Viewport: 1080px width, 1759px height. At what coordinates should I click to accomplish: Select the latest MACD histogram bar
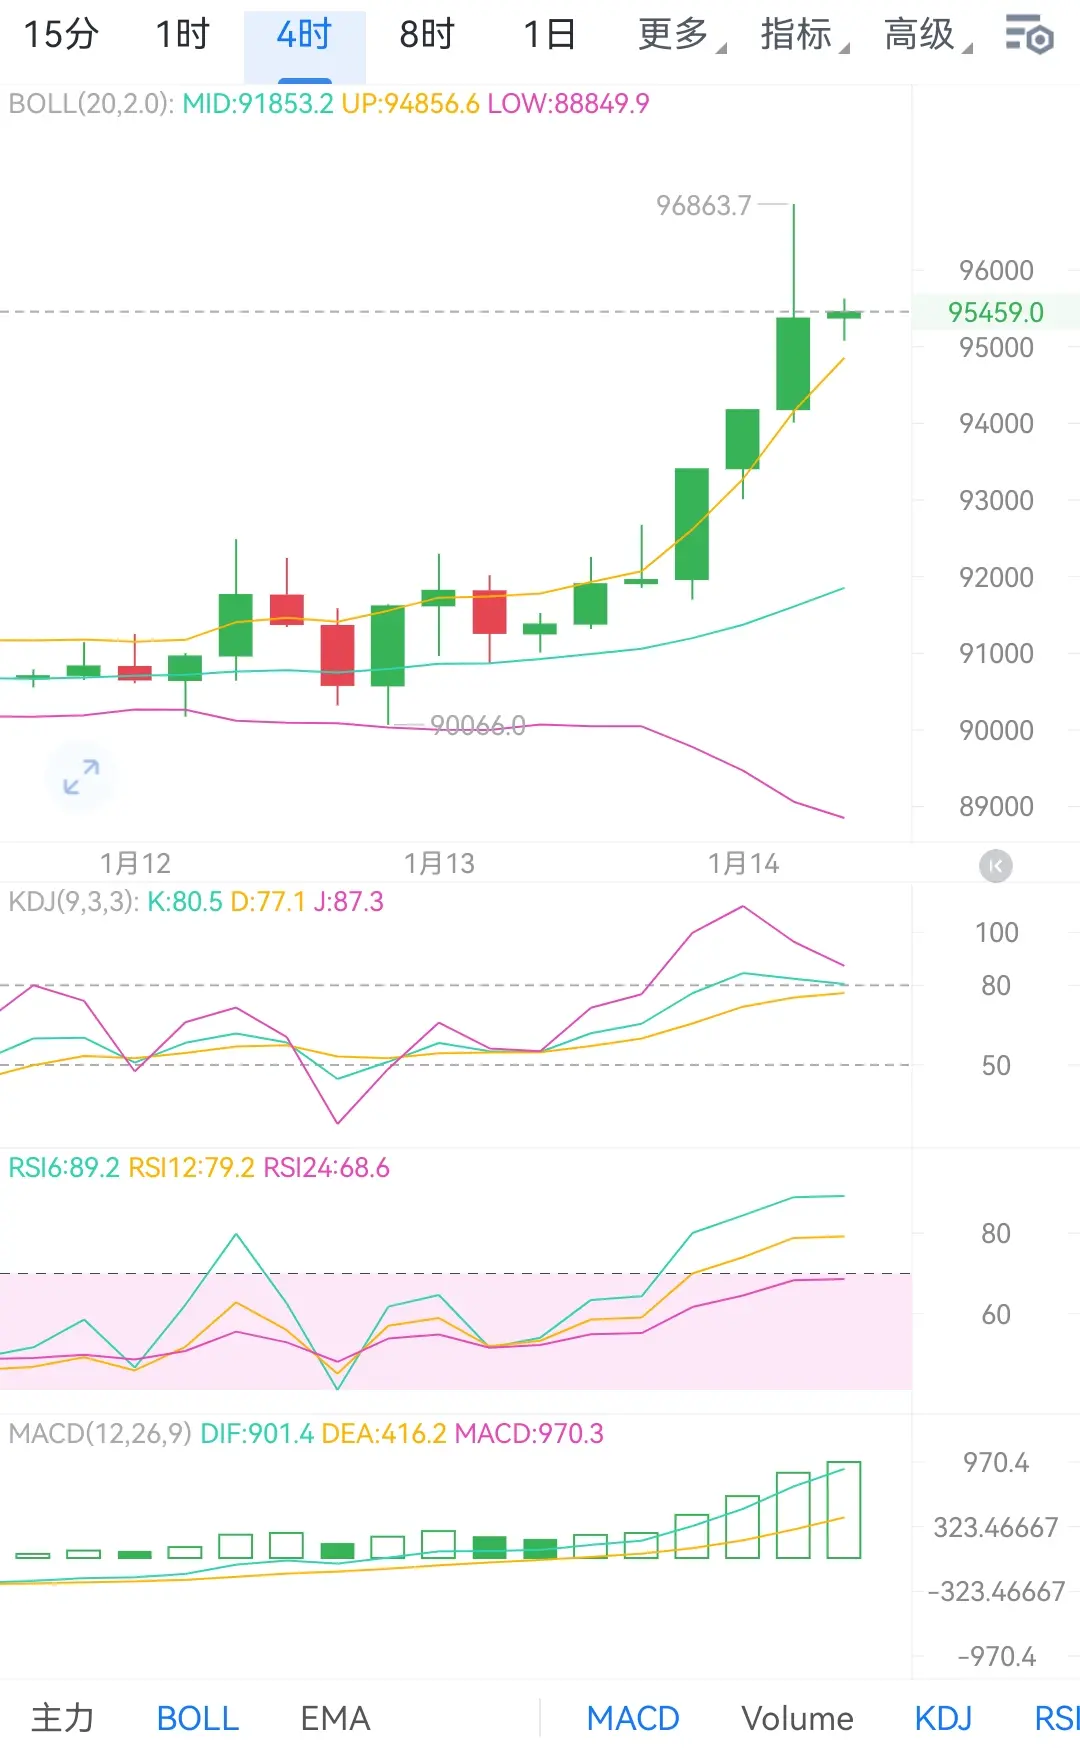844,1510
